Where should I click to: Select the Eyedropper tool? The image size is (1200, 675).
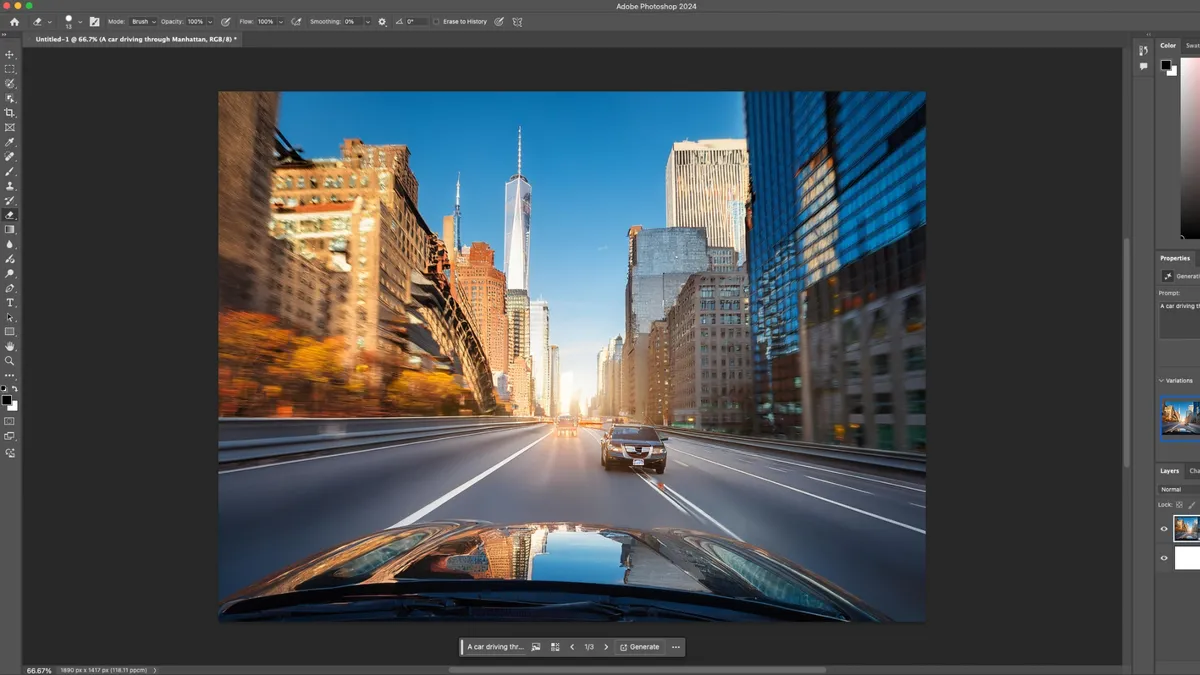[x=10, y=142]
